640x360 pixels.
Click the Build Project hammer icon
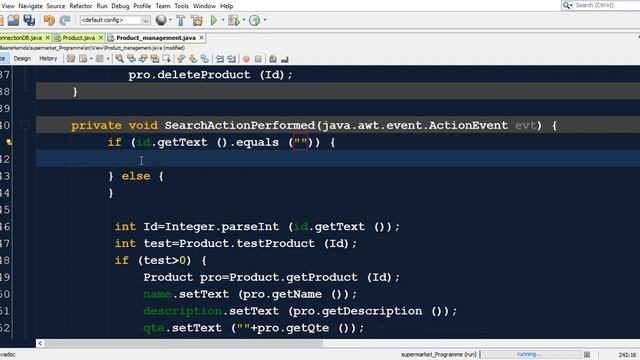(180, 20)
